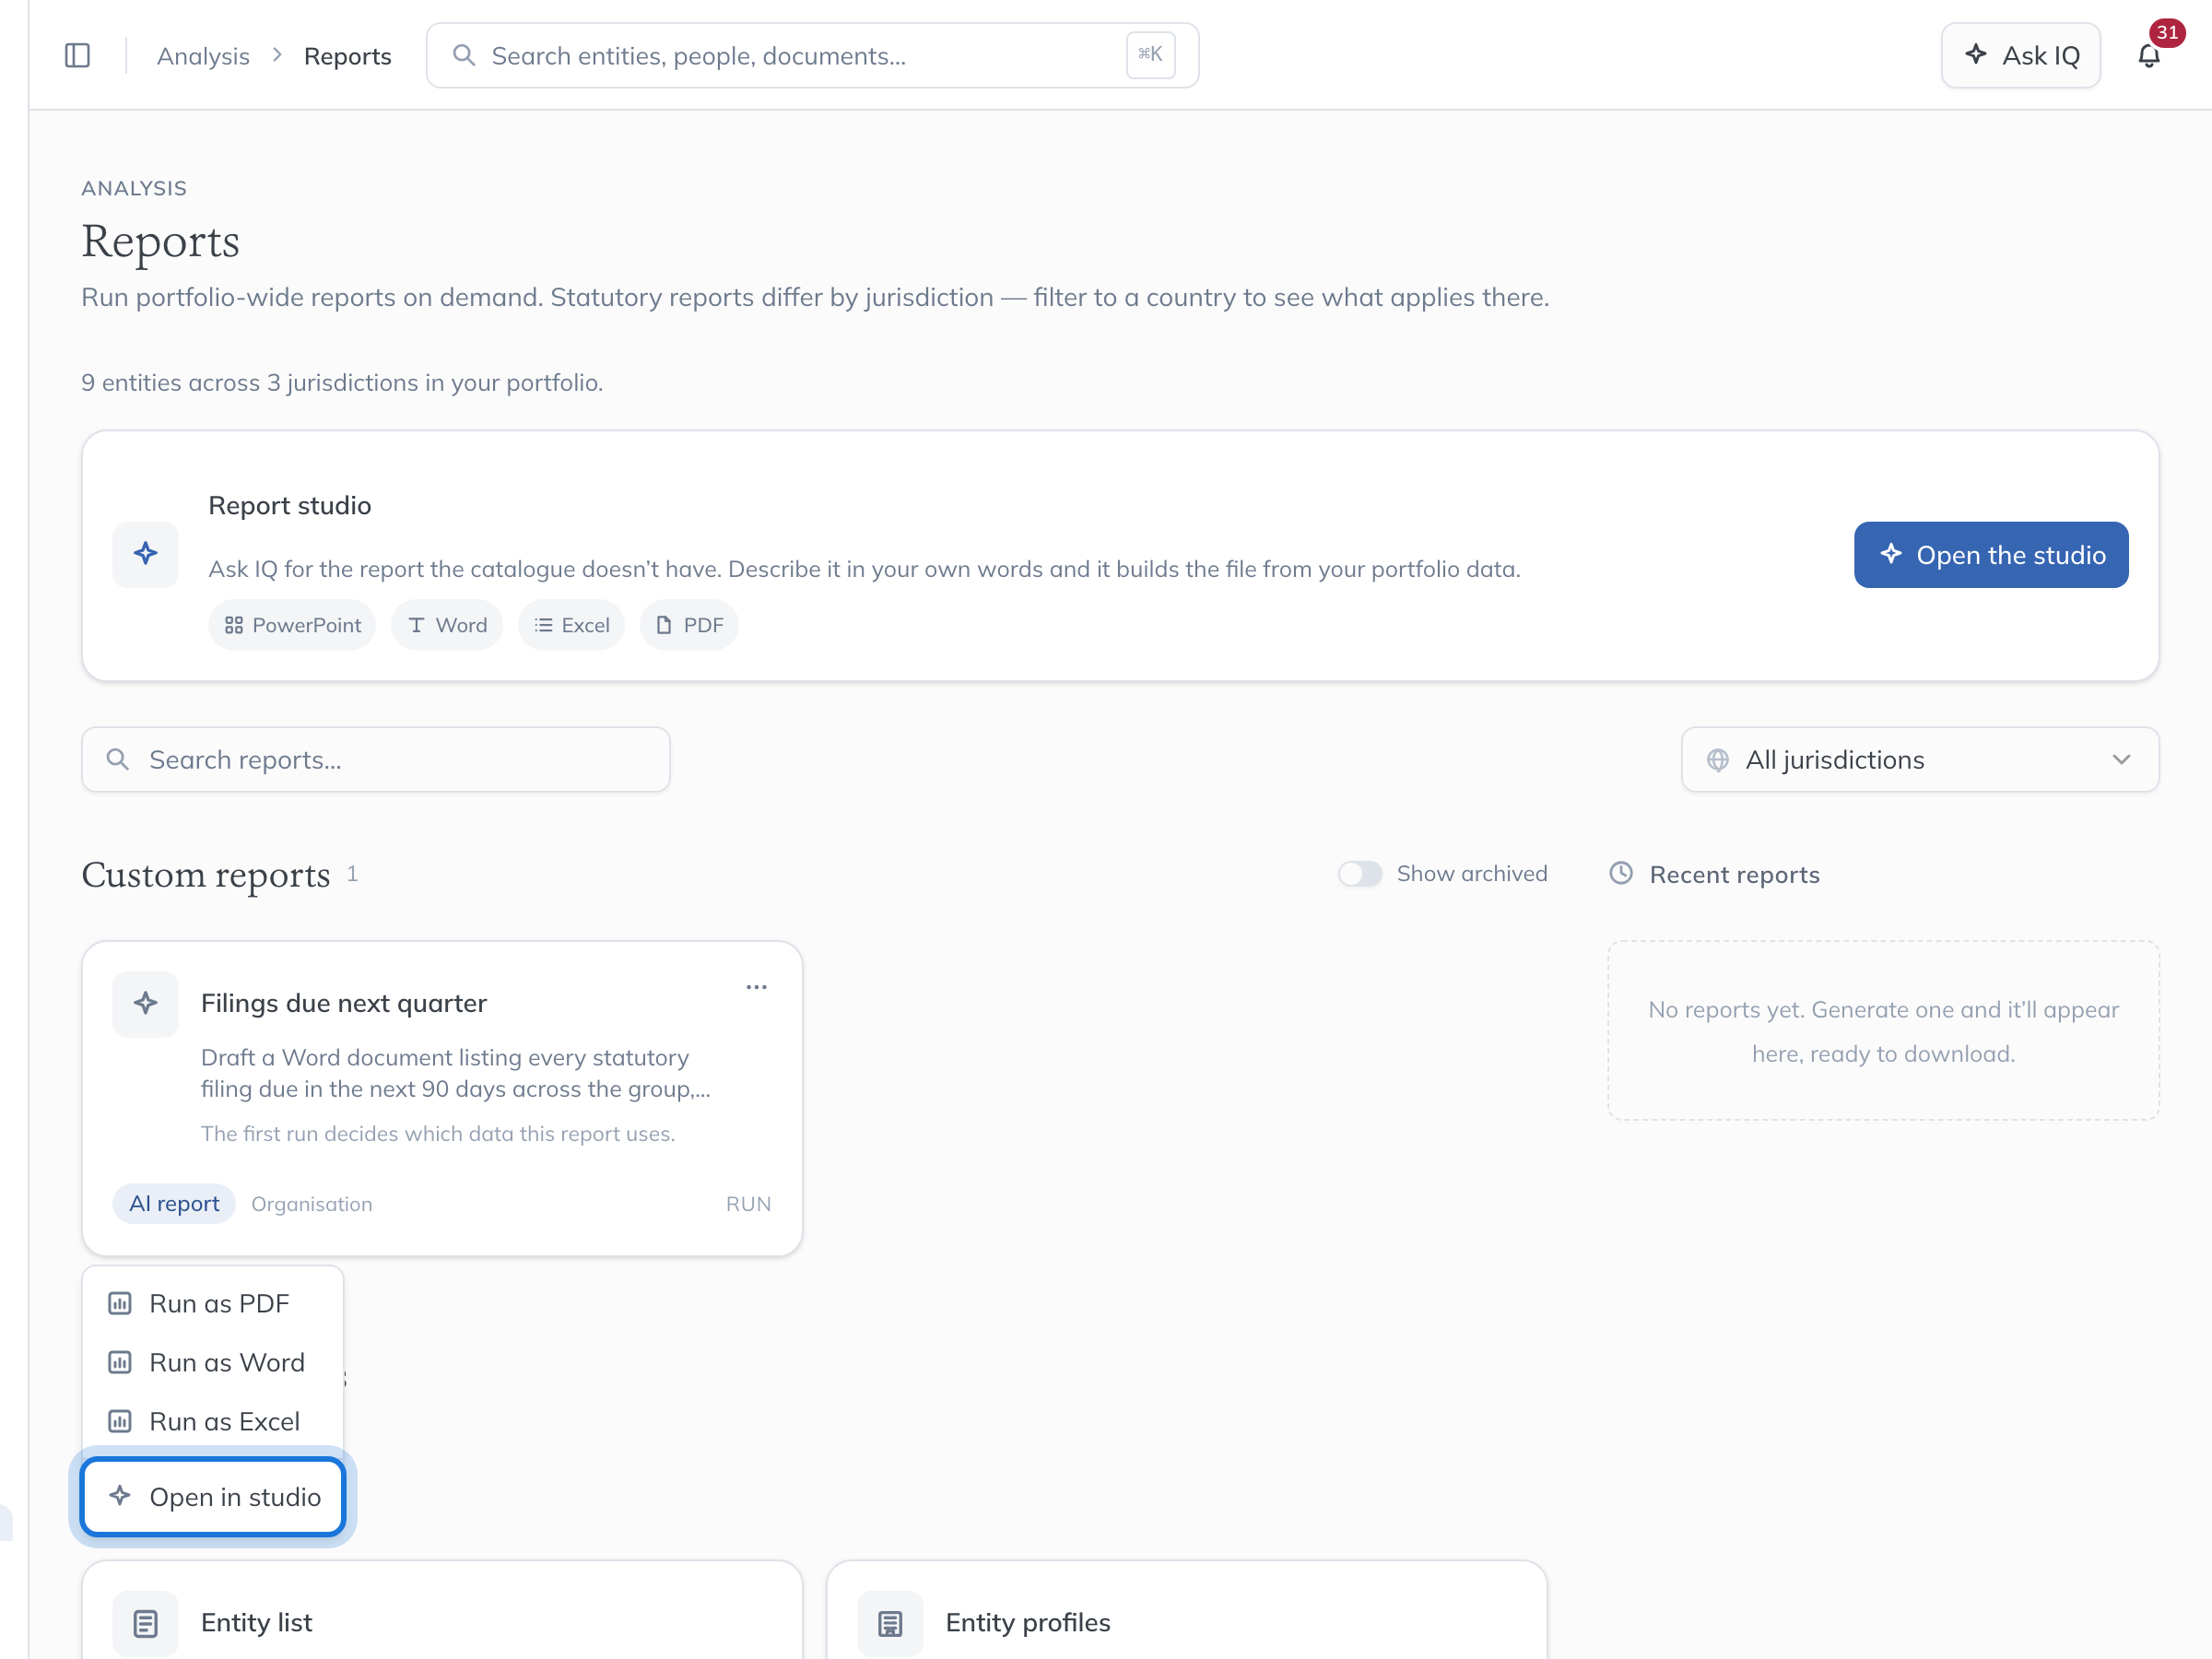Open the three-dot menu on Filings card
The width and height of the screenshot is (2212, 1659).
756,987
